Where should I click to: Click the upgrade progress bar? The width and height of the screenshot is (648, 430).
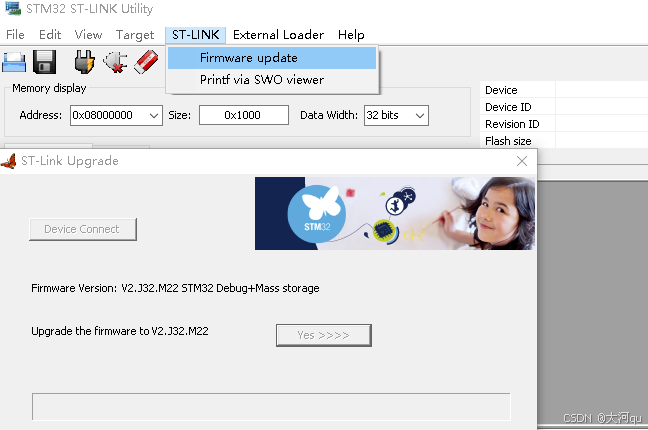(271, 407)
